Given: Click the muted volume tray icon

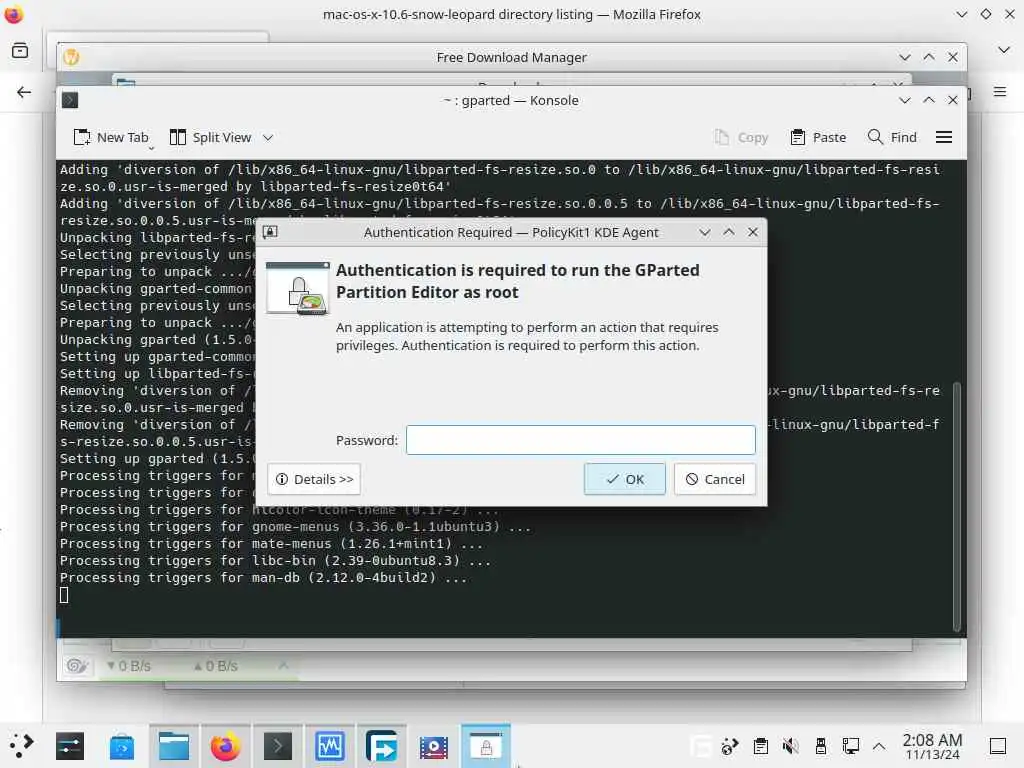Looking at the screenshot, I should tap(791, 746).
